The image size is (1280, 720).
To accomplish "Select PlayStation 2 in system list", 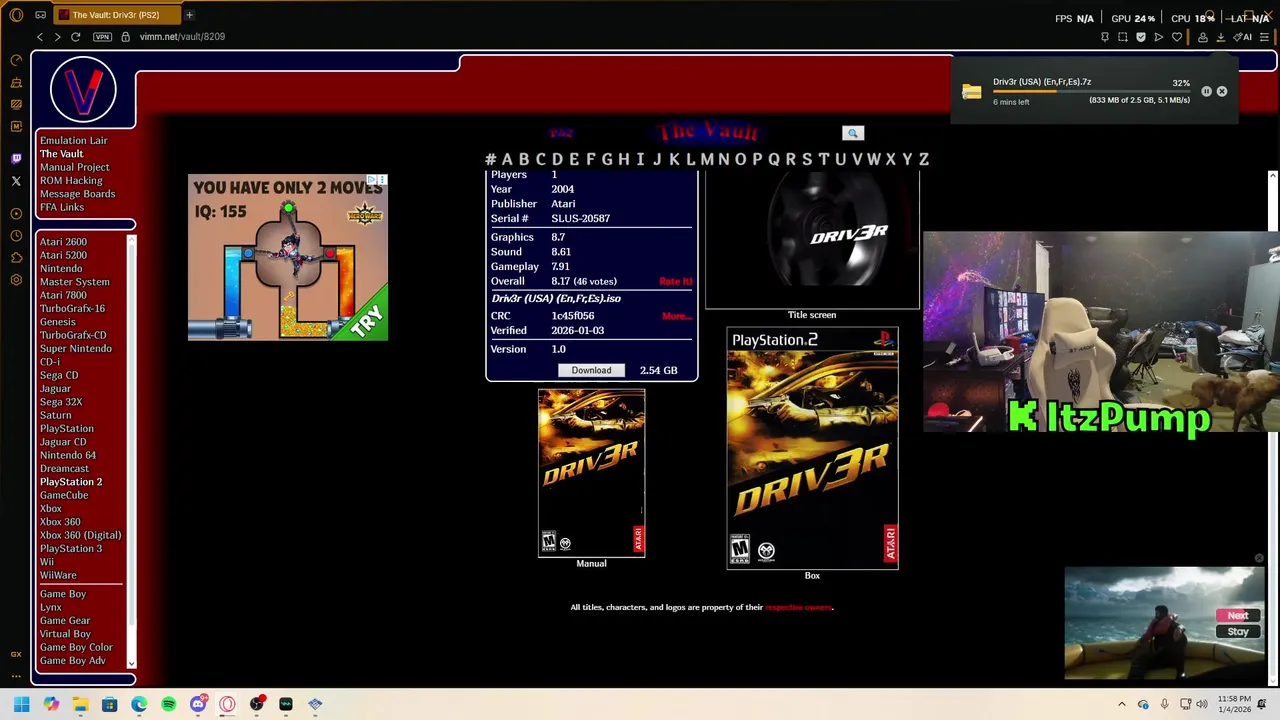I will (71, 482).
